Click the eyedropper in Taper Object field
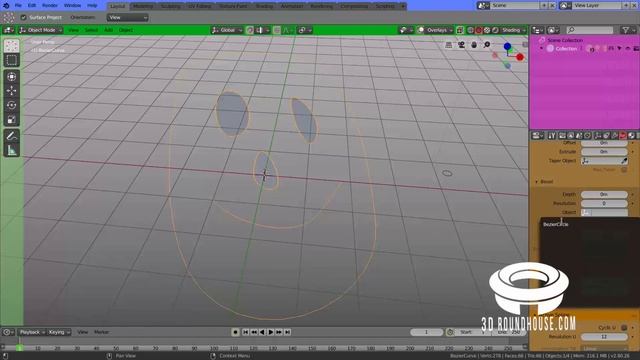640x360 pixels. click(x=624, y=161)
